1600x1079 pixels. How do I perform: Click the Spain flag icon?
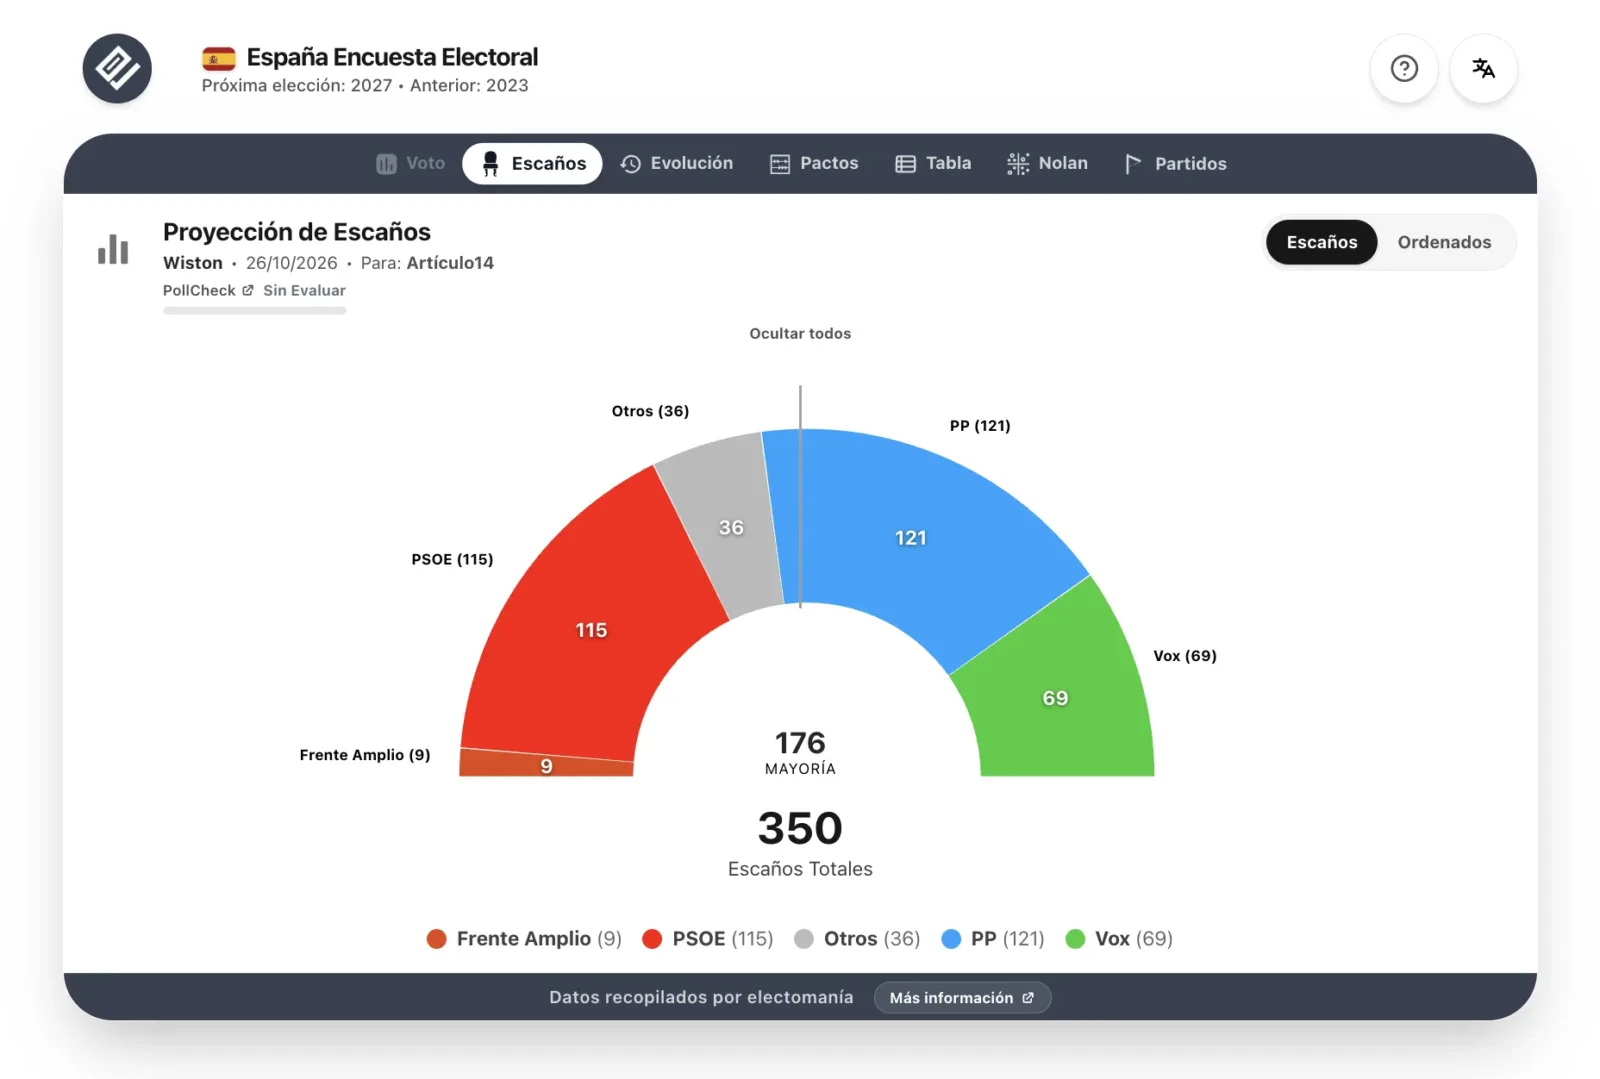pos(219,58)
